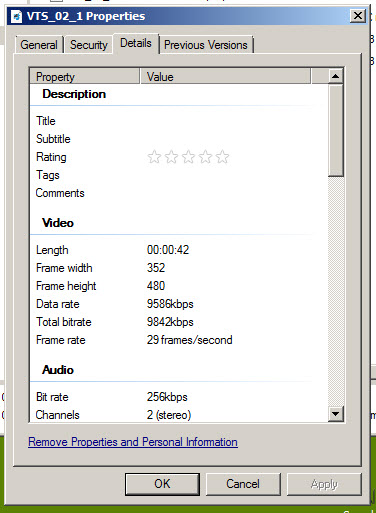This screenshot has width=376, height=513.
Task: Open the Security tab
Action: tap(89, 45)
